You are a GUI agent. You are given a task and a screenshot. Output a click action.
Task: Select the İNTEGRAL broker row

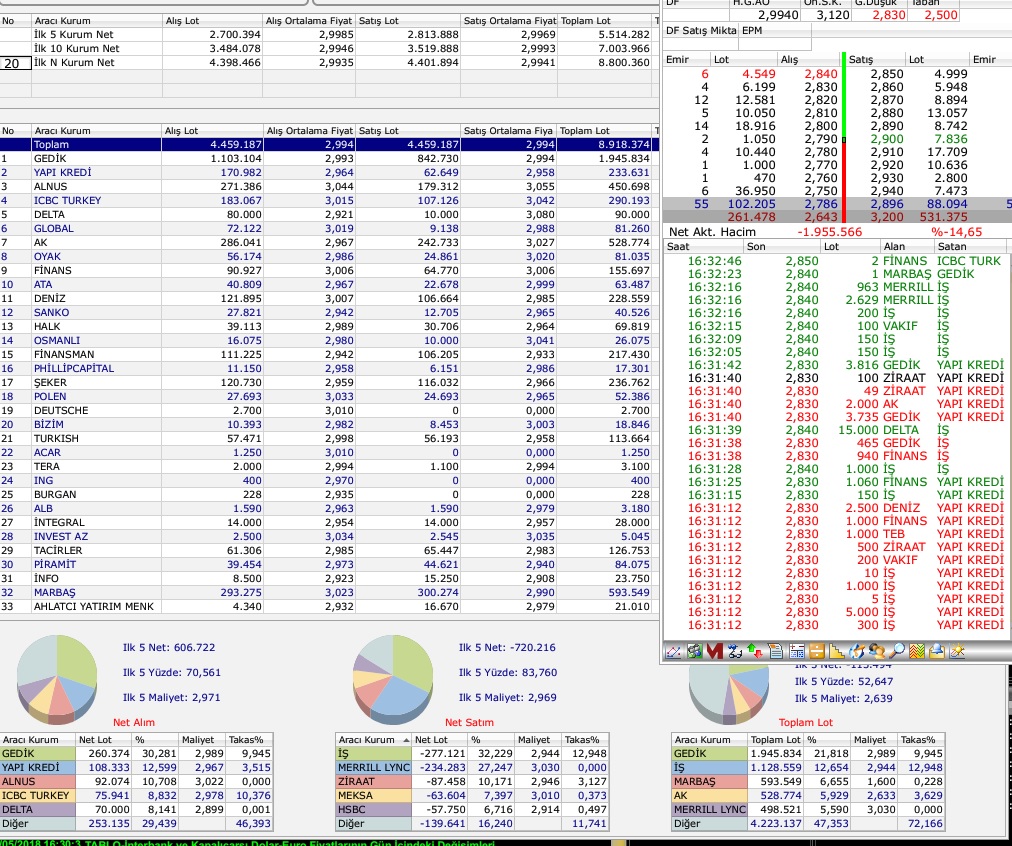click(329, 523)
